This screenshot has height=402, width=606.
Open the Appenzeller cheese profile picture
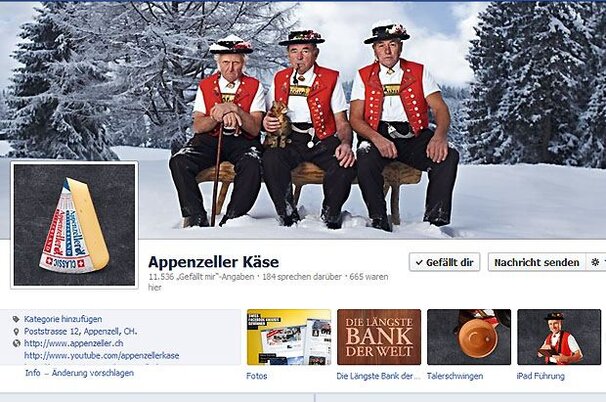pos(74,225)
